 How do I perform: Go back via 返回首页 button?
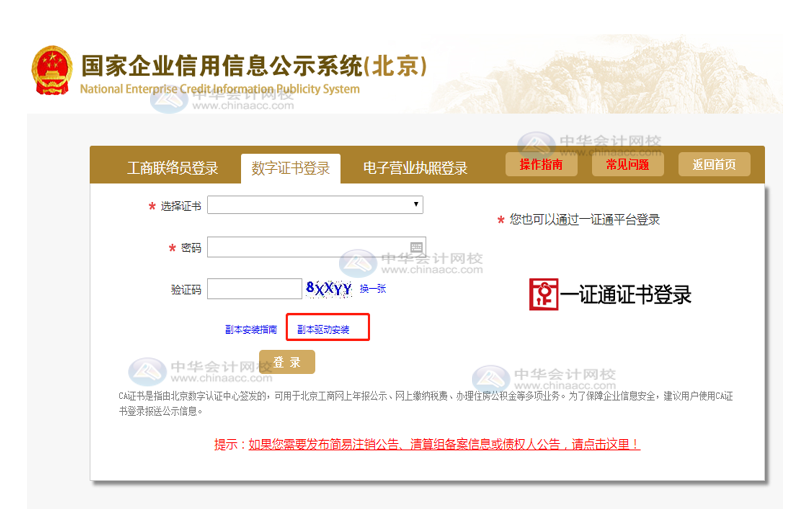click(714, 164)
